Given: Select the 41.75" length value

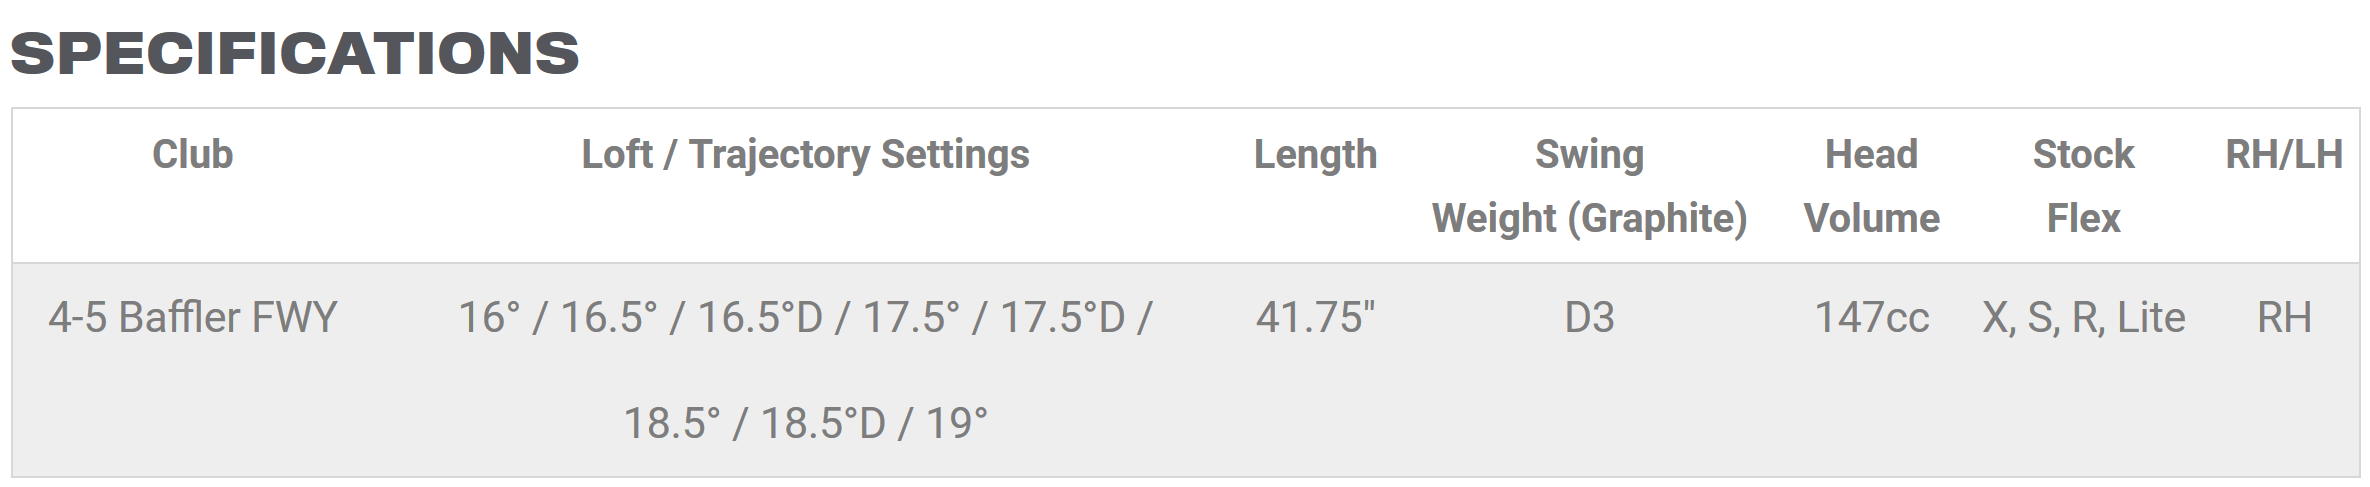Looking at the screenshot, I should (x=1315, y=318).
